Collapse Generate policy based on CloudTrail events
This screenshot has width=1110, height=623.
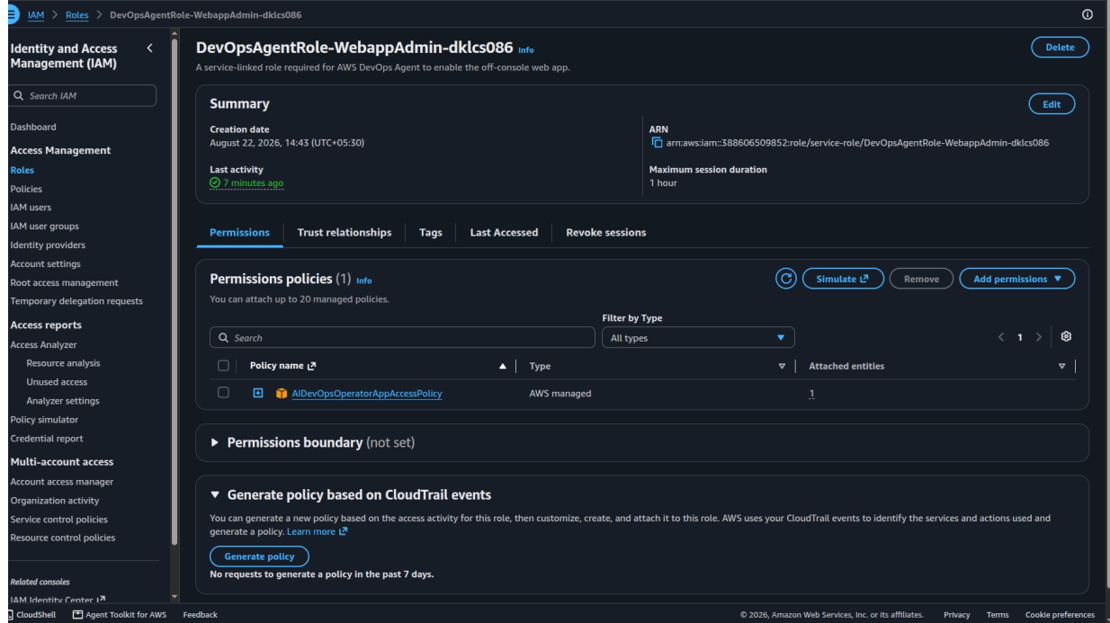point(214,495)
